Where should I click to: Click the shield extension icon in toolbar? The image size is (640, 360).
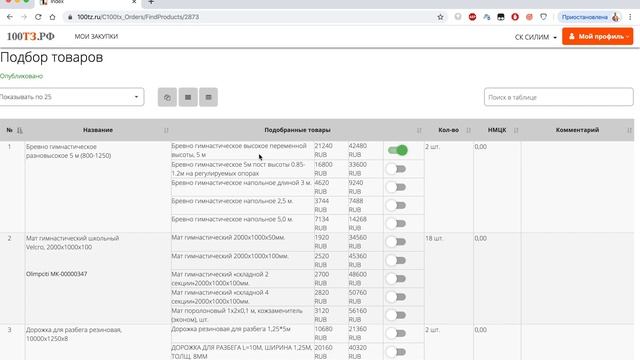pyautogui.click(x=543, y=17)
